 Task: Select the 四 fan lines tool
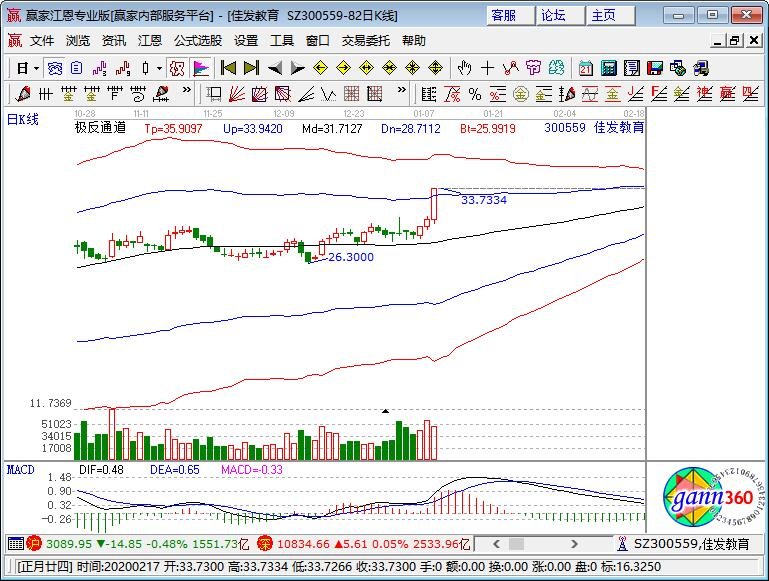[751, 93]
